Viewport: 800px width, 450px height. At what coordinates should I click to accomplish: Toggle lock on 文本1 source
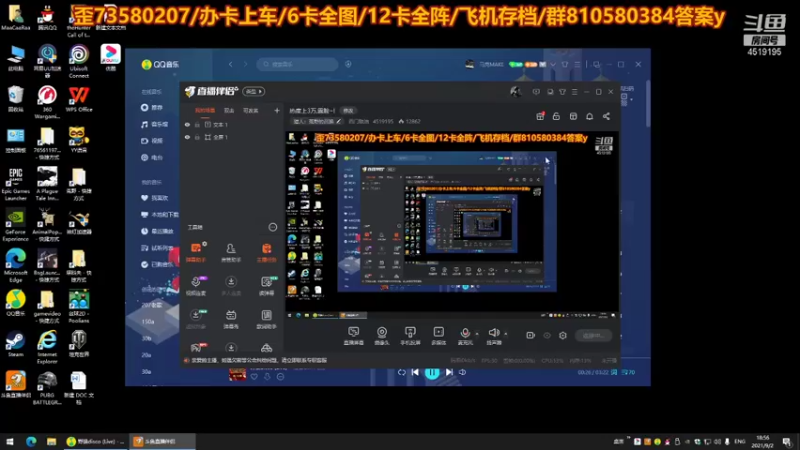tap(197, 124)
